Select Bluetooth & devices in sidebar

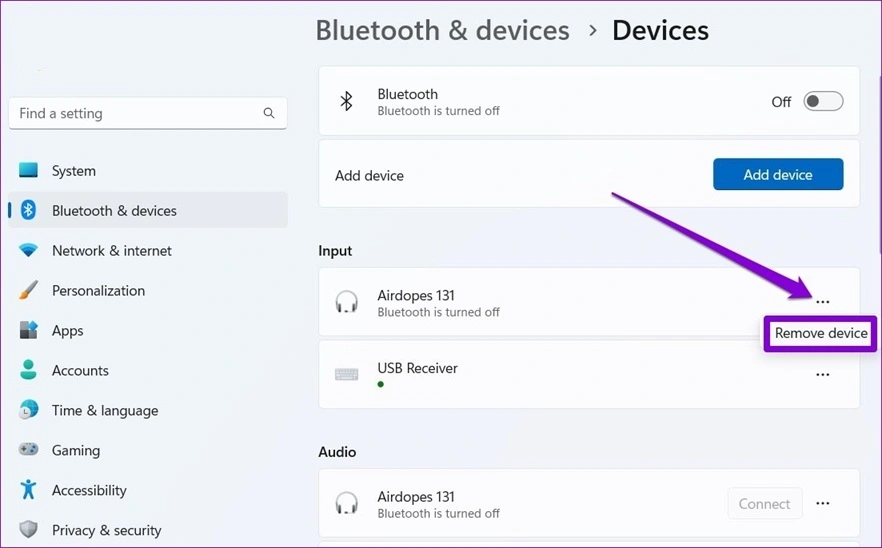click(x=148, y=210)
